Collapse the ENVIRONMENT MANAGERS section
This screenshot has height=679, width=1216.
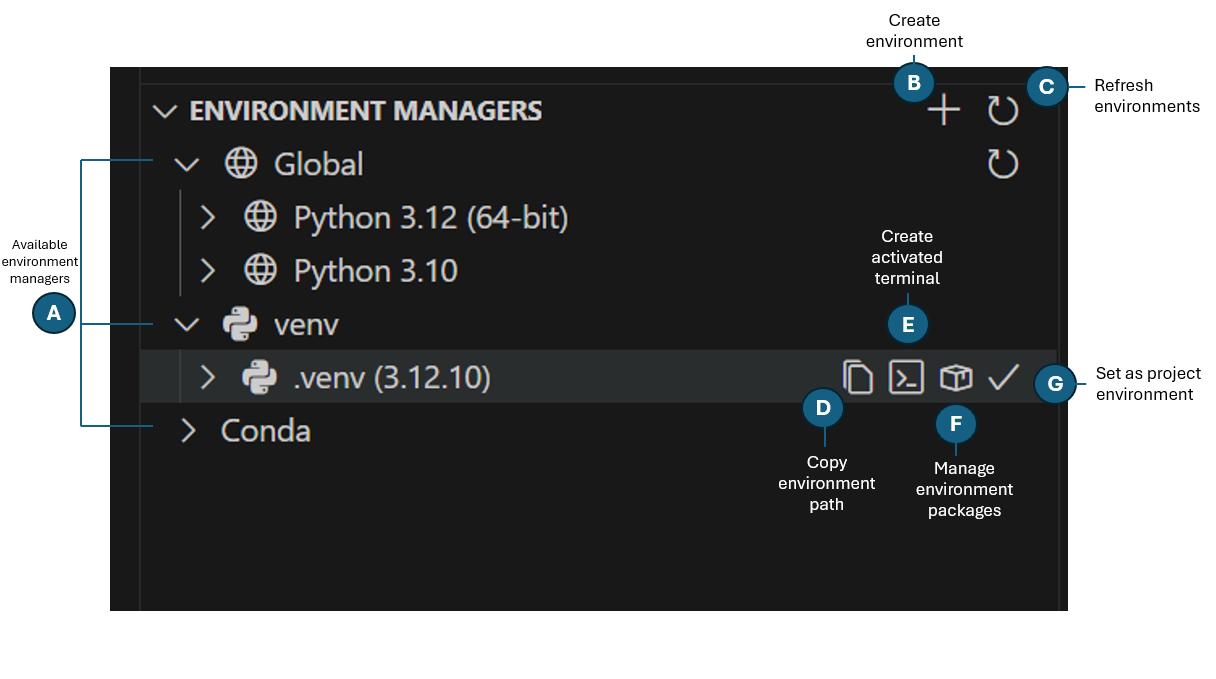pyautogui.click(x=165, y=112)
